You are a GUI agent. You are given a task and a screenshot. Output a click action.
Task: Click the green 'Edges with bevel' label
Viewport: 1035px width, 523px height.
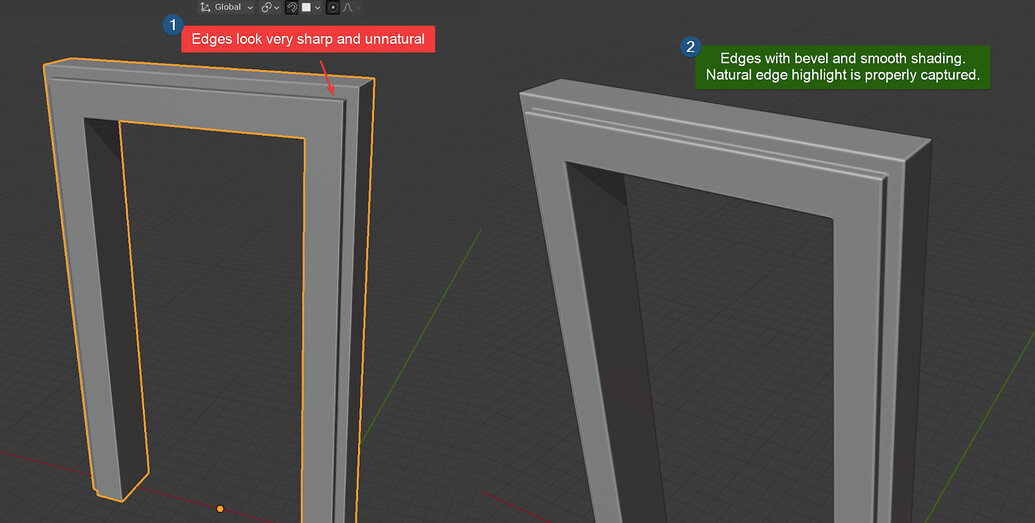point(842,67)
